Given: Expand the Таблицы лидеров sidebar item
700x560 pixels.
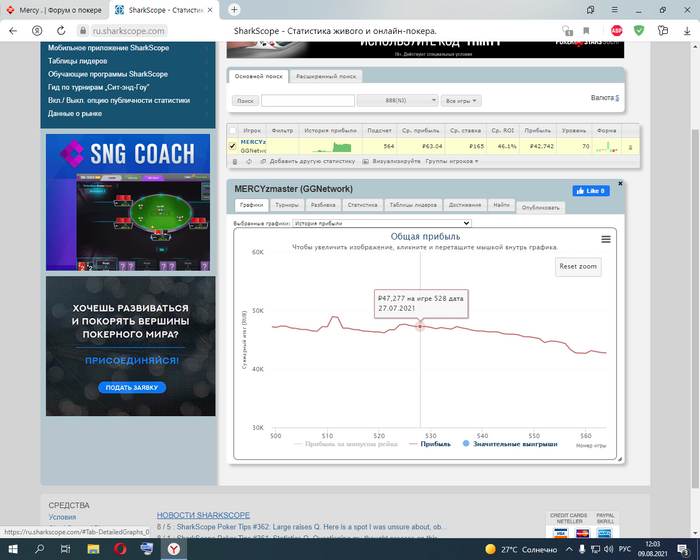Looking at the screenshot, I should point(128,61).
